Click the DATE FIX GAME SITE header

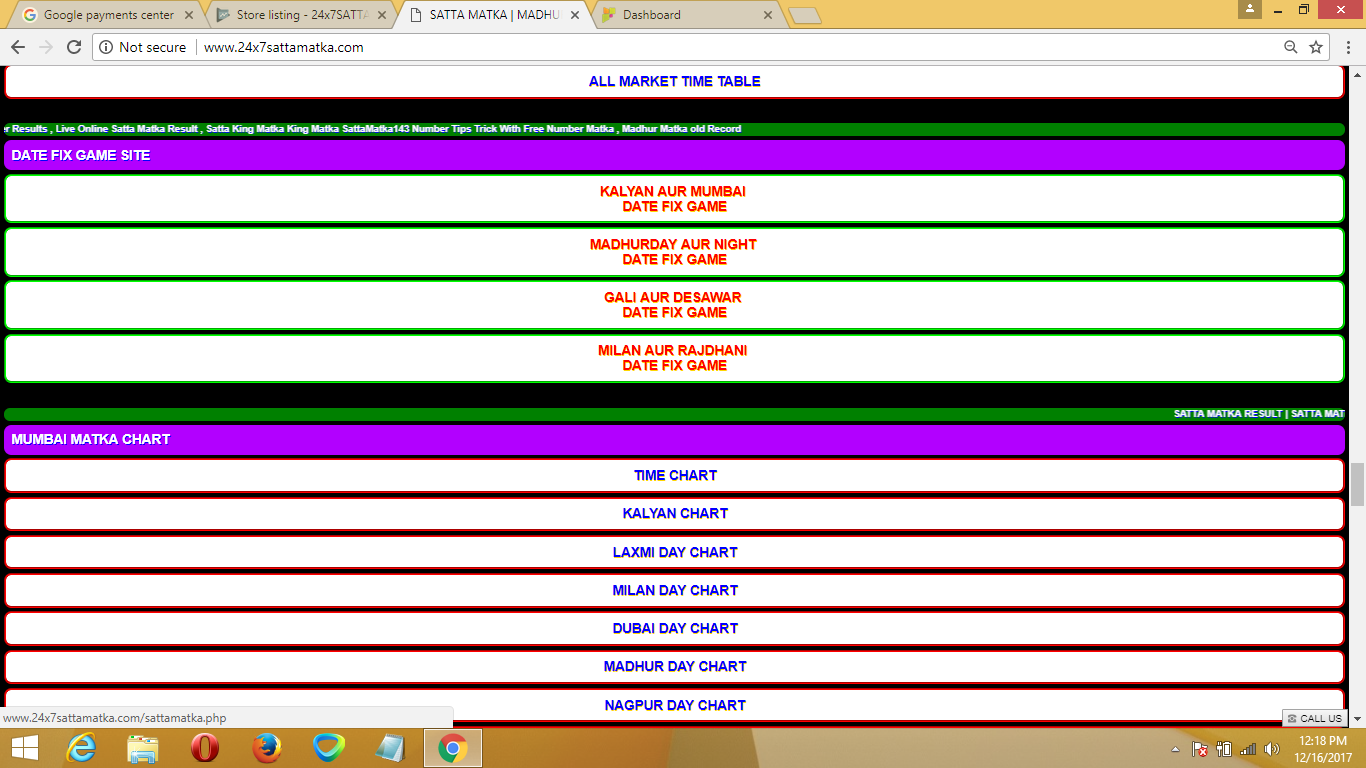(674, 155)
